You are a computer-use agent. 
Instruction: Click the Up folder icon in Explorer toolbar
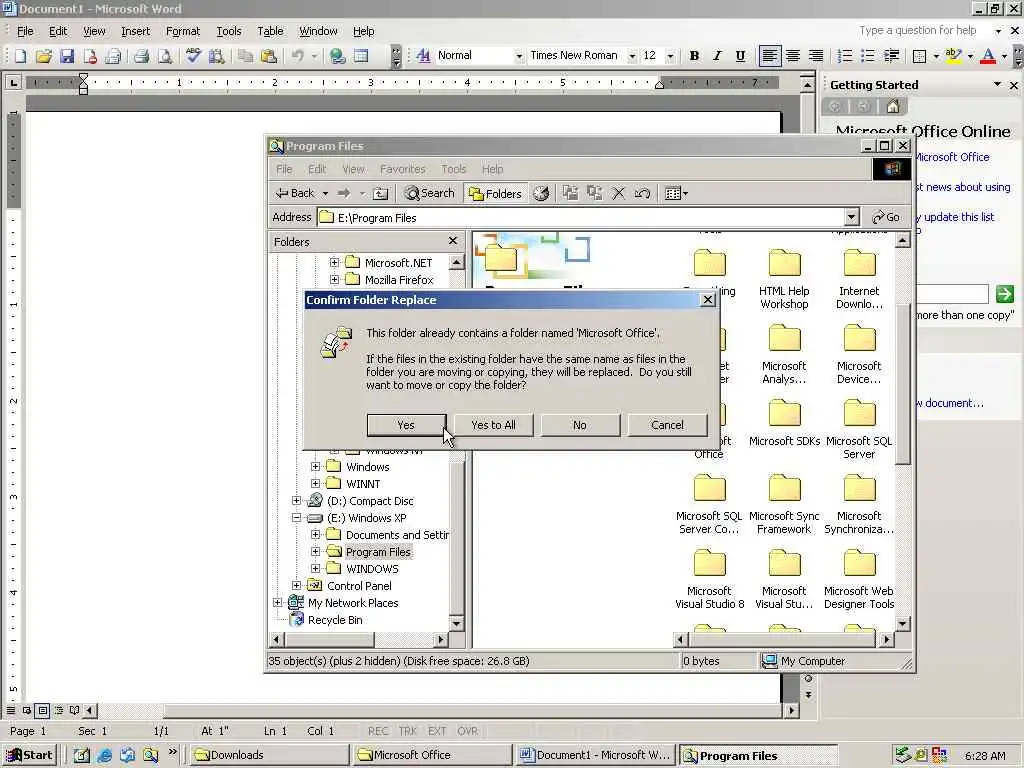tap(381, 193)
